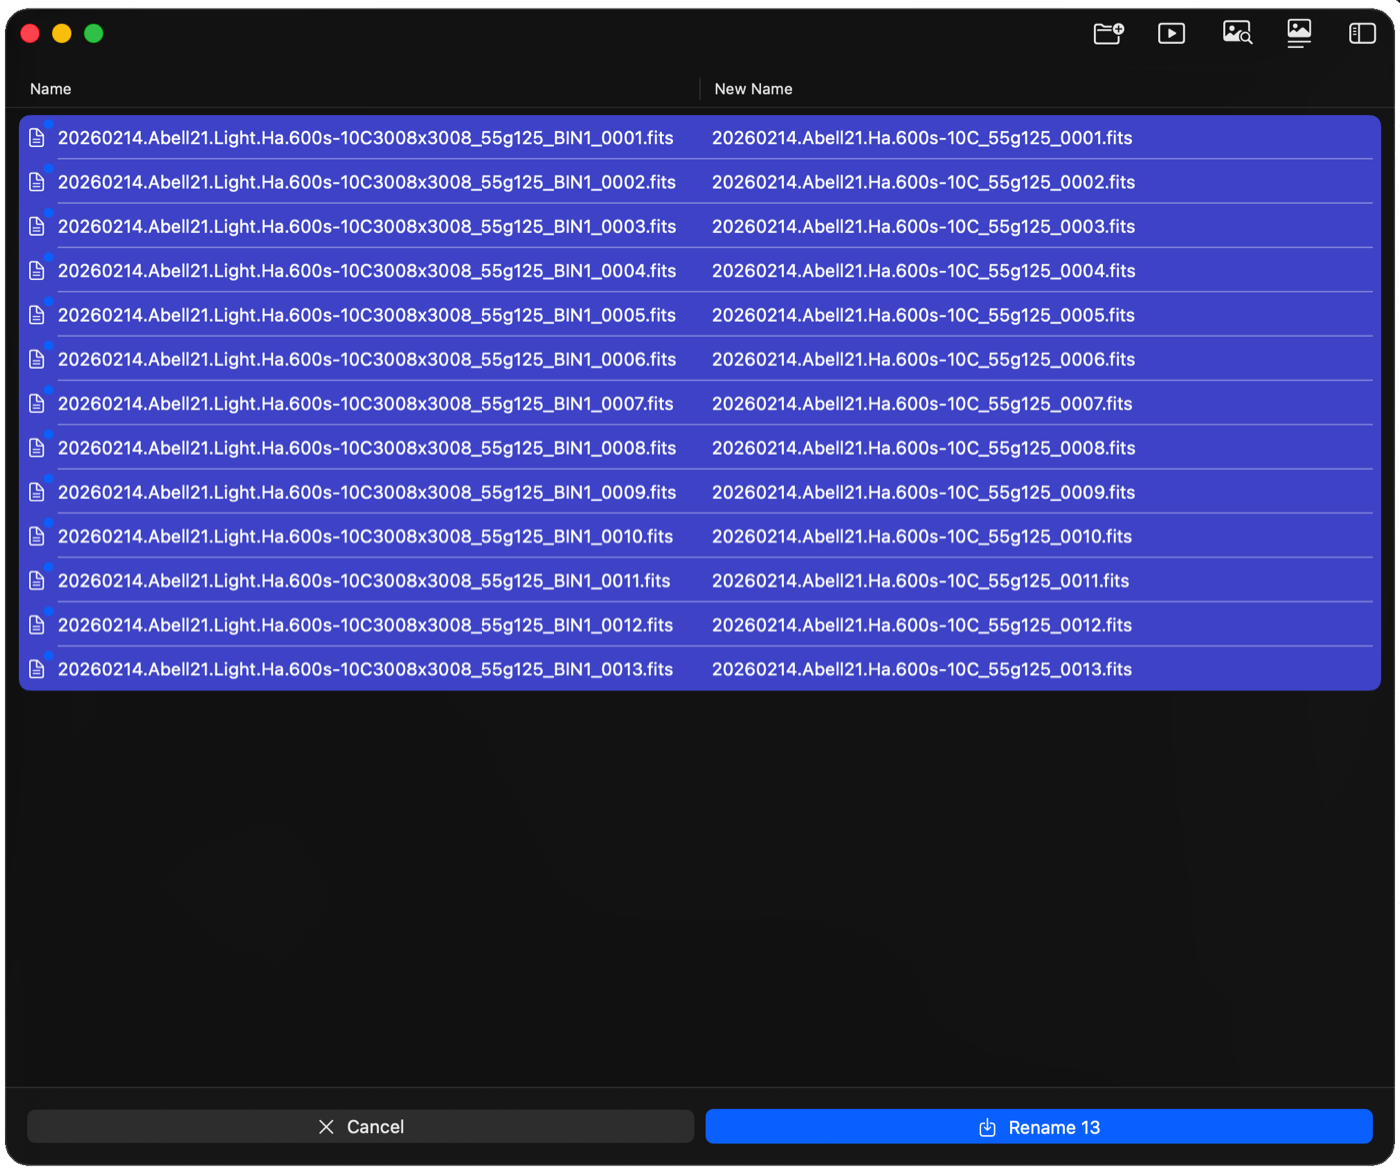
Task: Select original name ending BIN1_0003.fits
Action: tap(367, 226)
